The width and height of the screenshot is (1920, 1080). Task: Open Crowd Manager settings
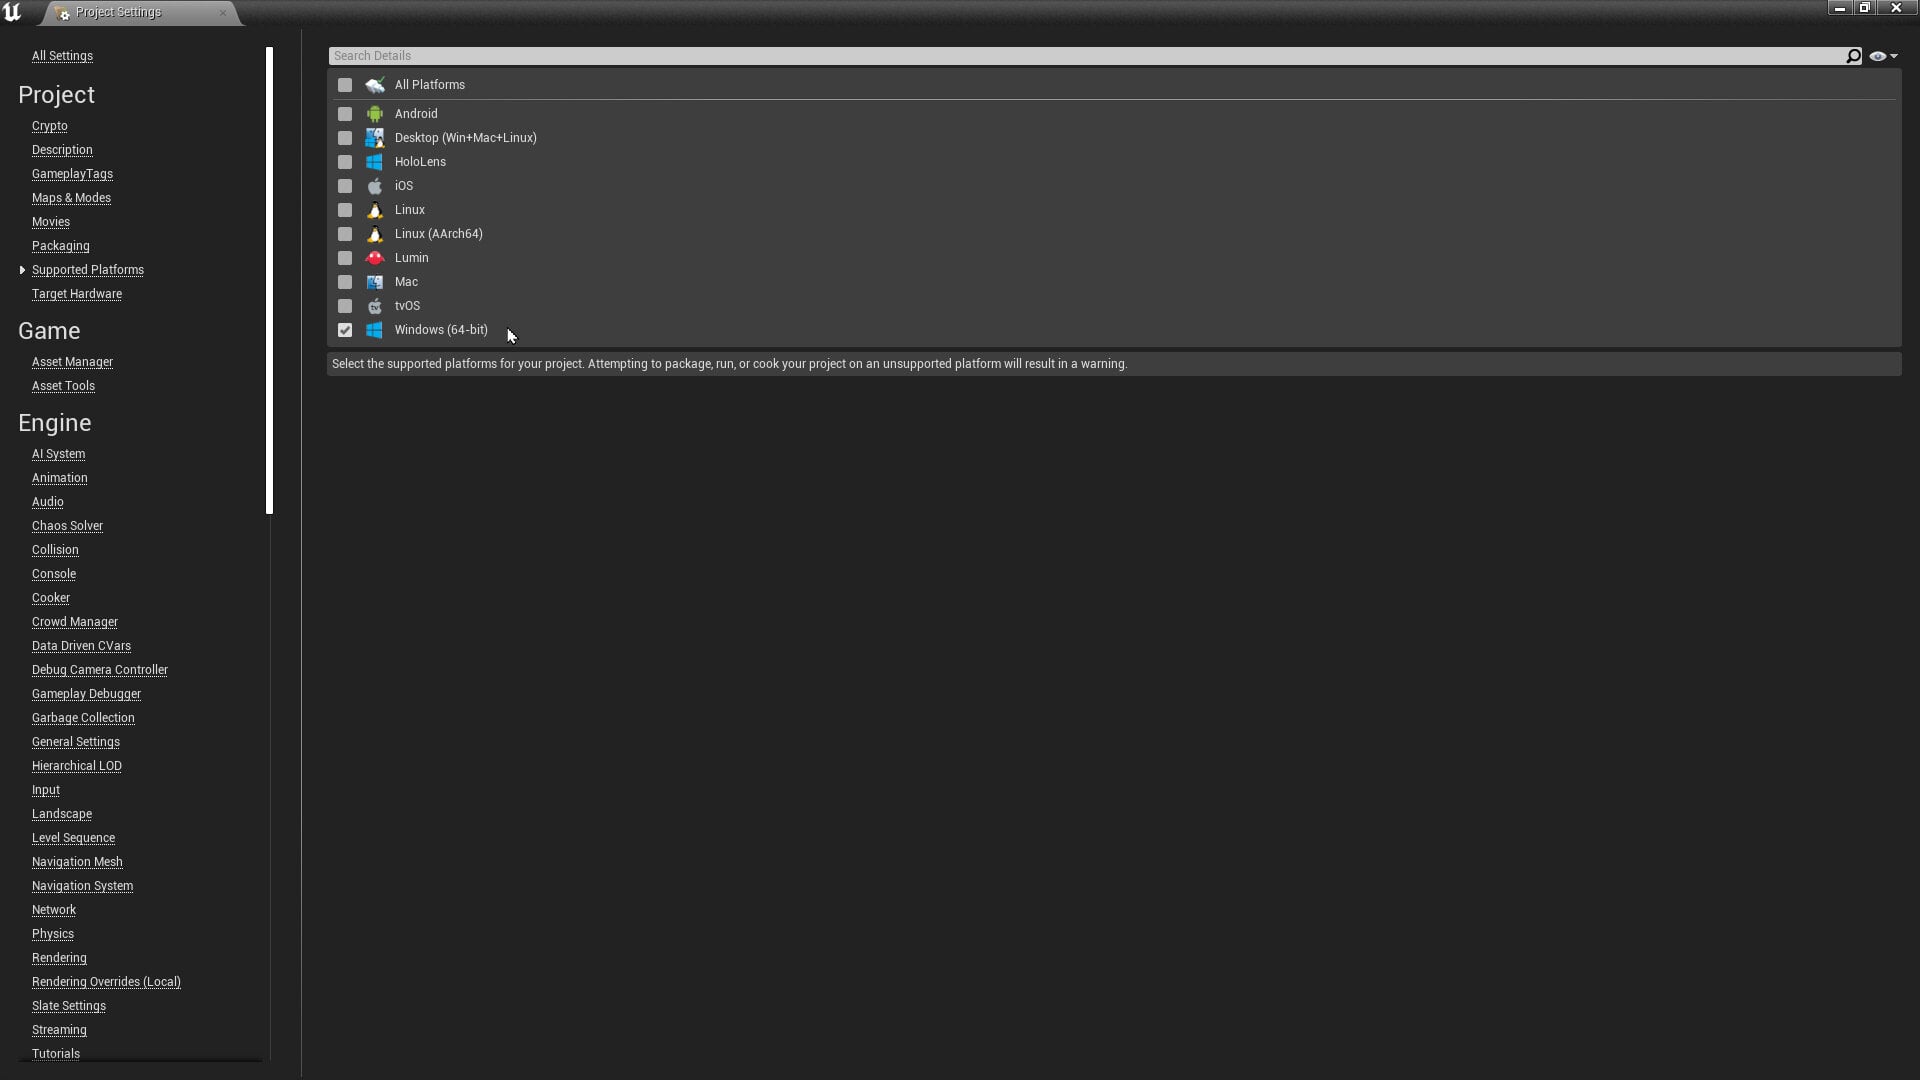click(75, 622)
